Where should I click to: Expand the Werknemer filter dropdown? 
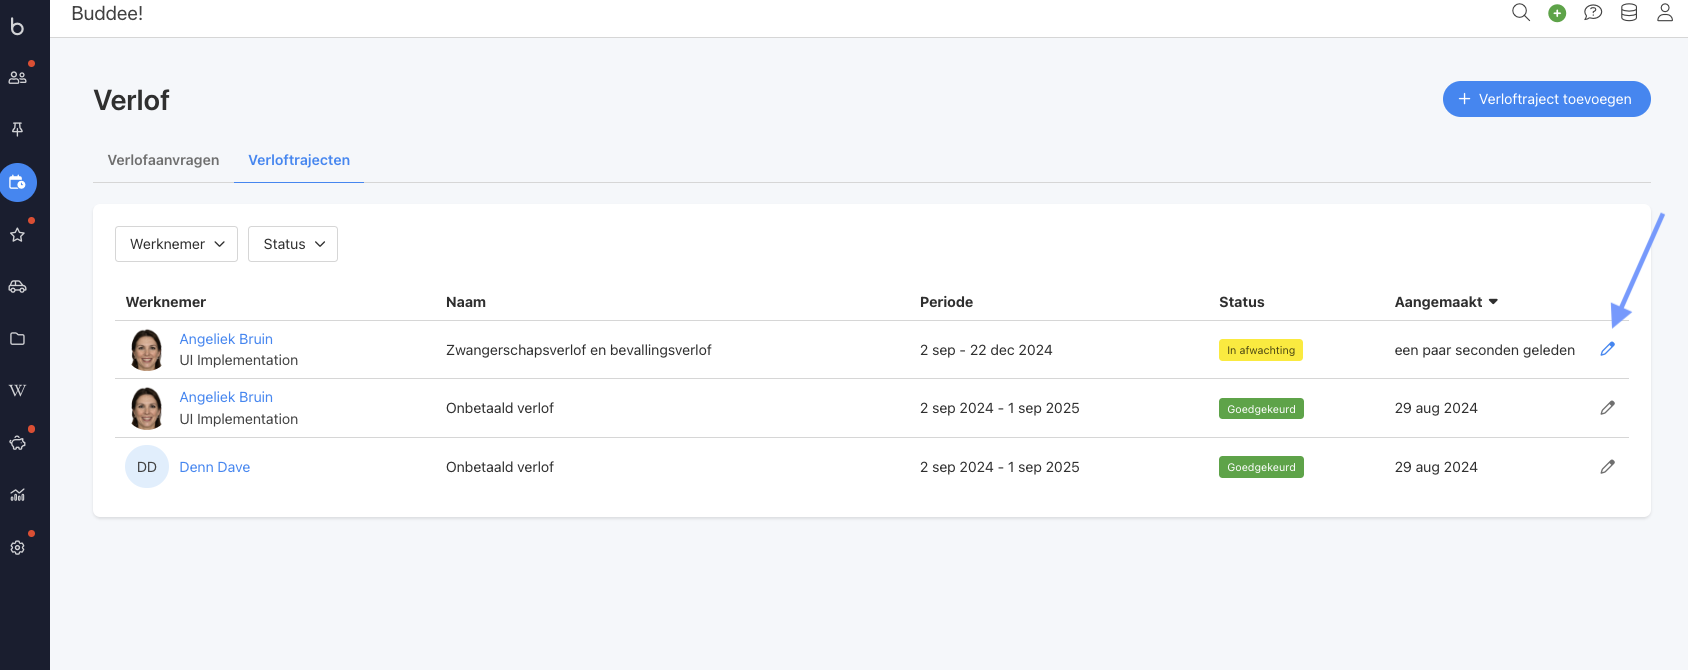176,244
